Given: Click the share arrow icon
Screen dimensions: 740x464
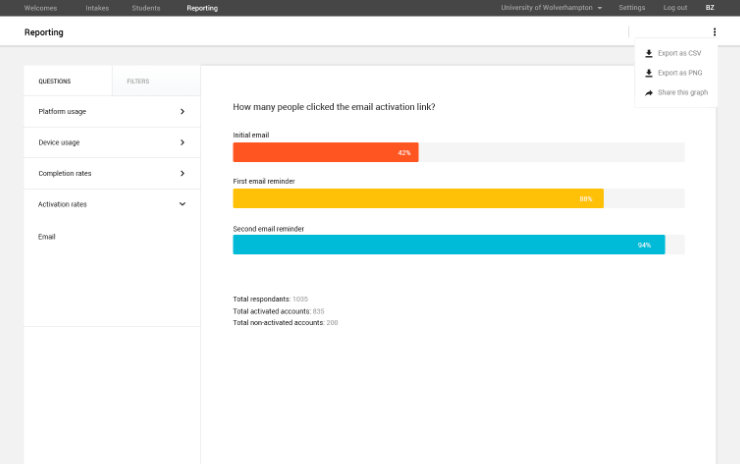Looking at the screenshot, I should [649, 93].
